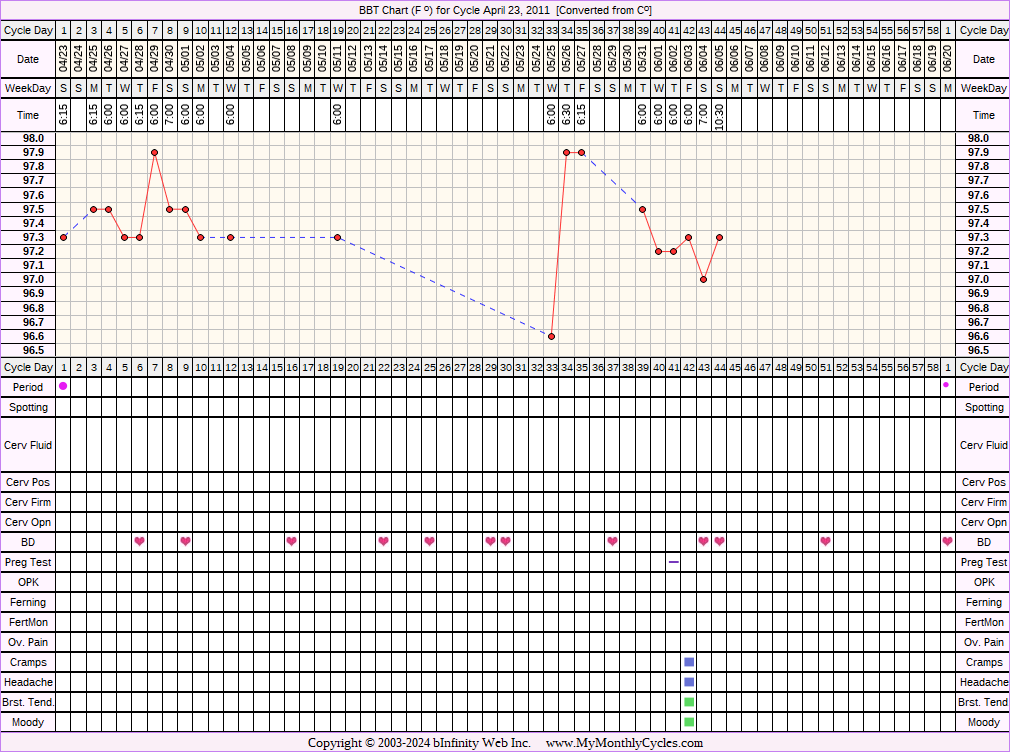Select the green Brst. Tend. marker on day 42
Image resolution: width=1010 pixels, height=752 pixels.
coord(689,702)
